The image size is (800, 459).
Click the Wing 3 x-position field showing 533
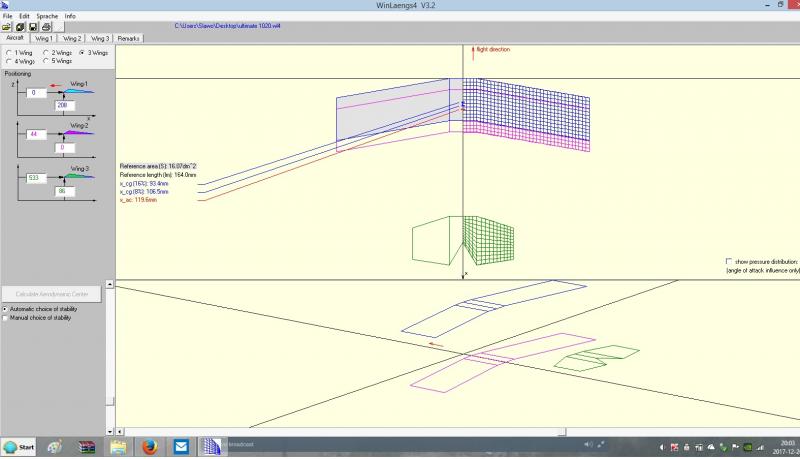pos(34,177)
